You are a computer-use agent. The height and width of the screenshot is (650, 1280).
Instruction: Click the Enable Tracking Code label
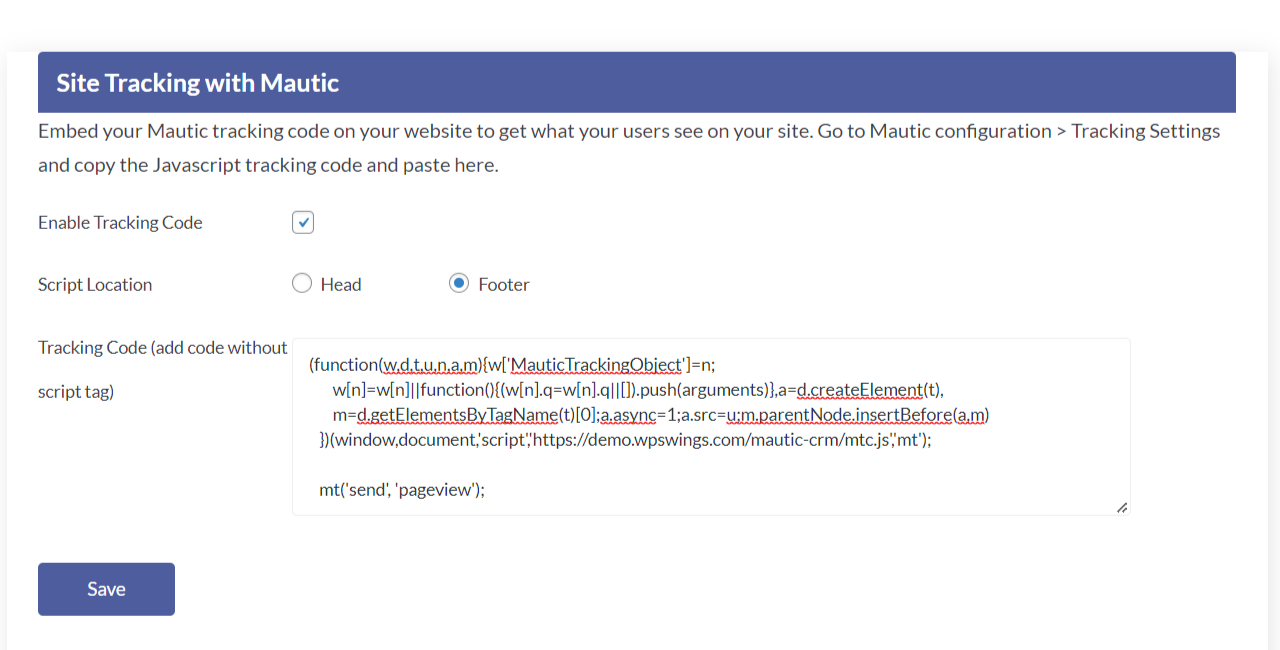(120, 223)
